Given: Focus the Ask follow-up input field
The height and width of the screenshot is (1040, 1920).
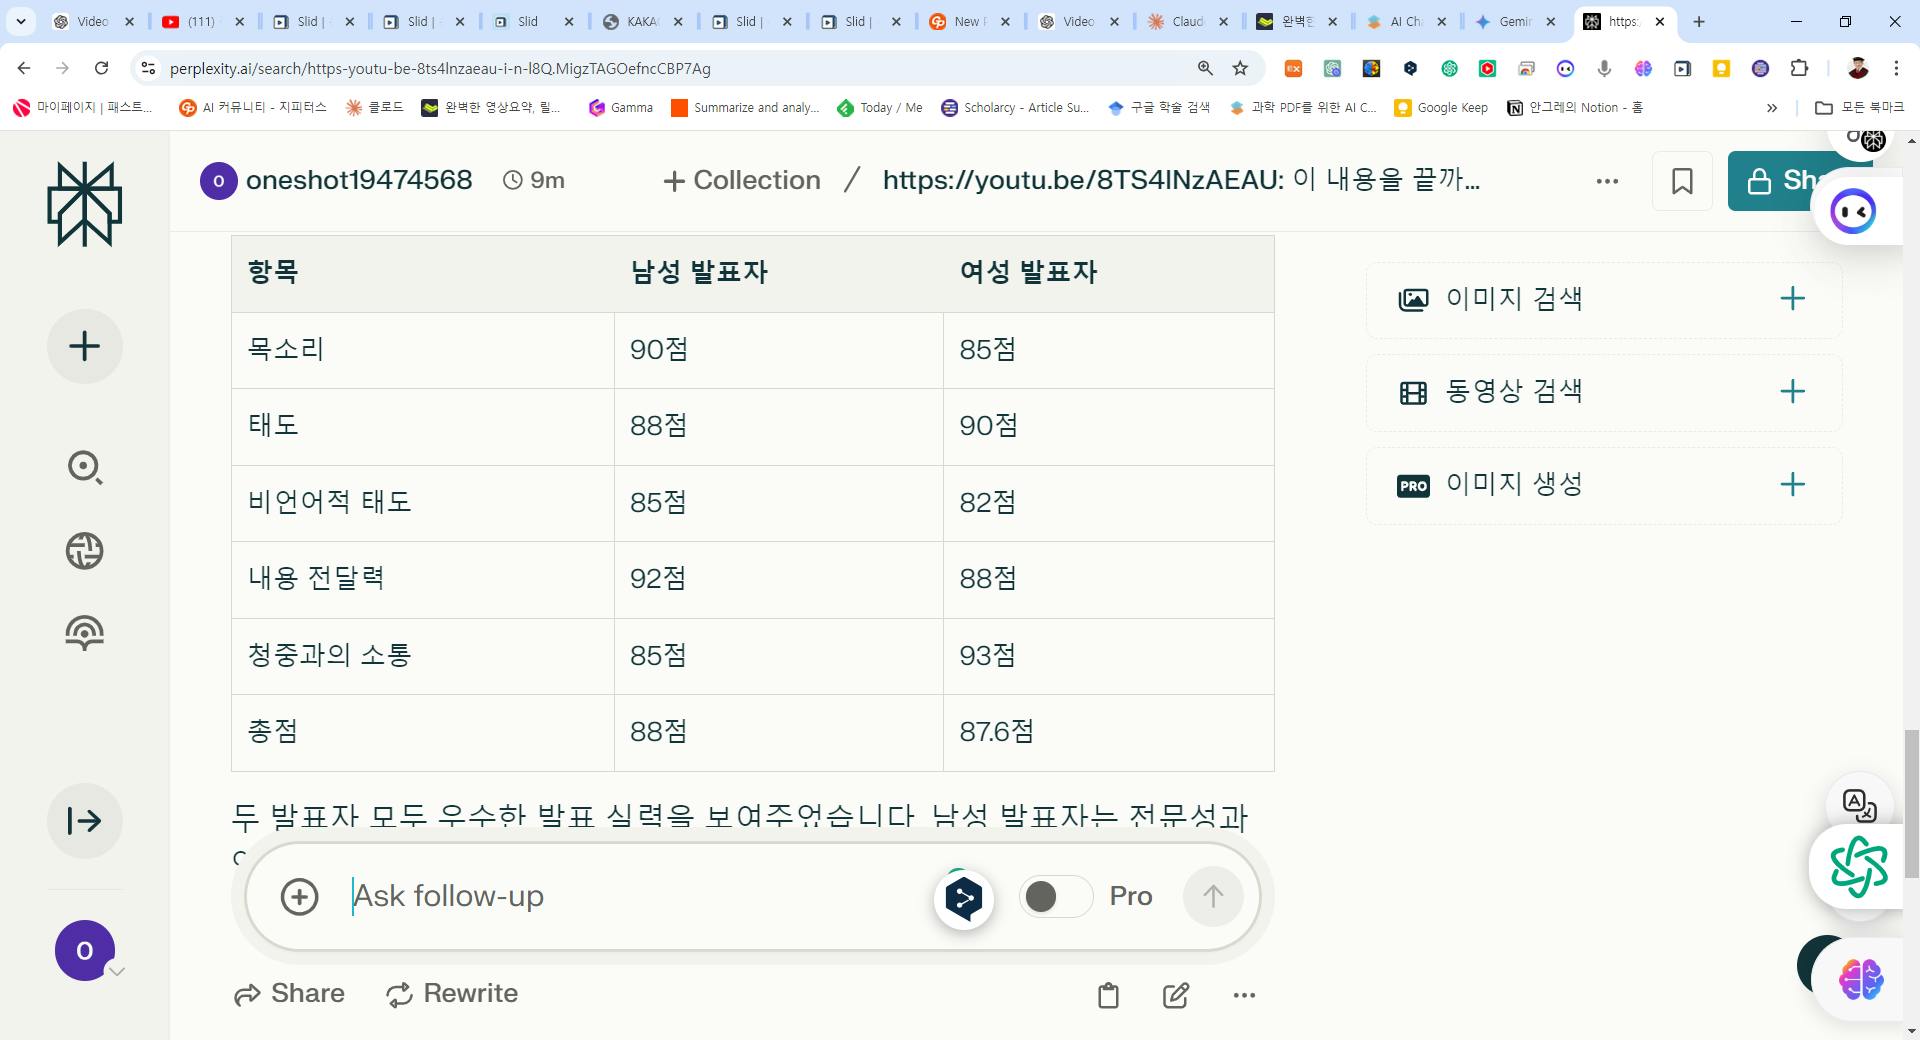Looking at the screenshot, I should point(640,896).
